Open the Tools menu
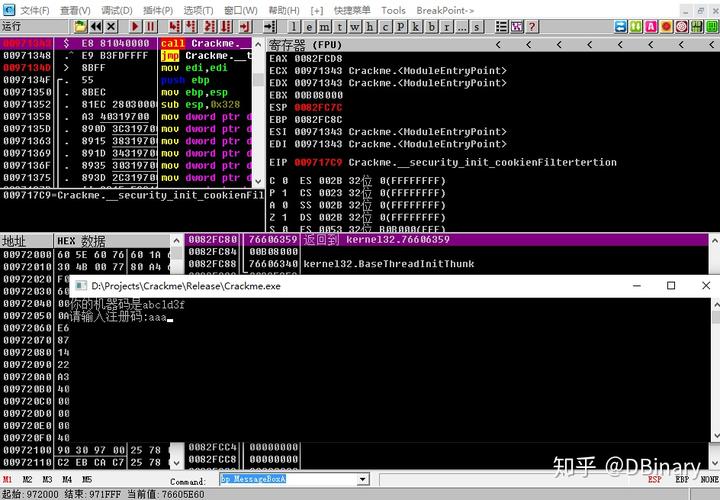The image size is (720, 500). coord(394,10)
